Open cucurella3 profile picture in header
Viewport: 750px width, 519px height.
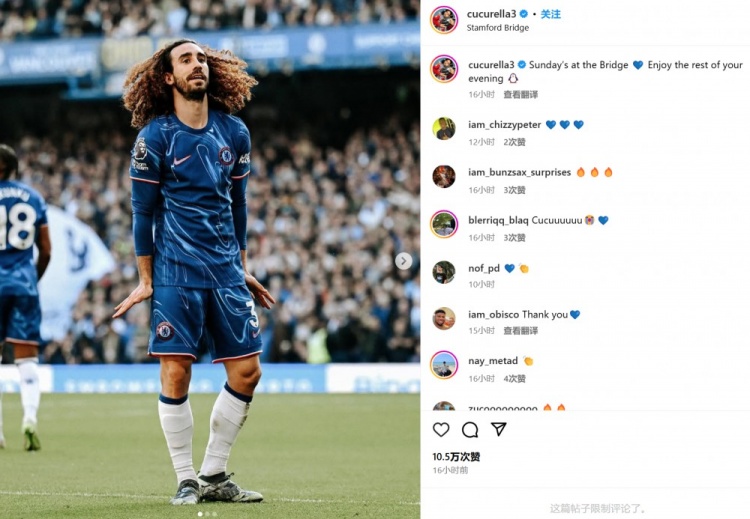[x=443, y=20]
